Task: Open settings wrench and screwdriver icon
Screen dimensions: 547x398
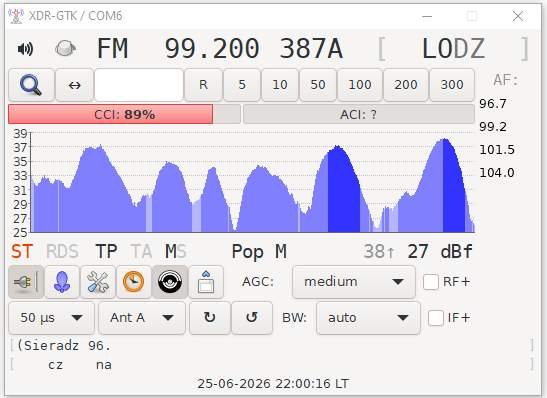Action: (98, 281)
